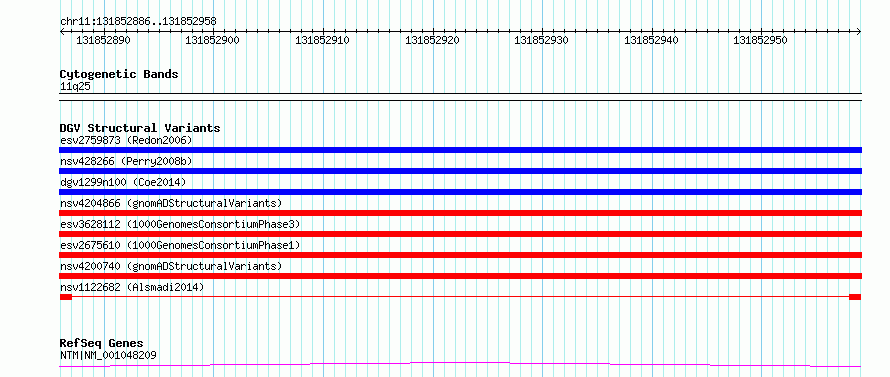This screenshot has height=377, width=890.
Task: Open the DGV Structural Variants track title
Action: pos(140,128)
